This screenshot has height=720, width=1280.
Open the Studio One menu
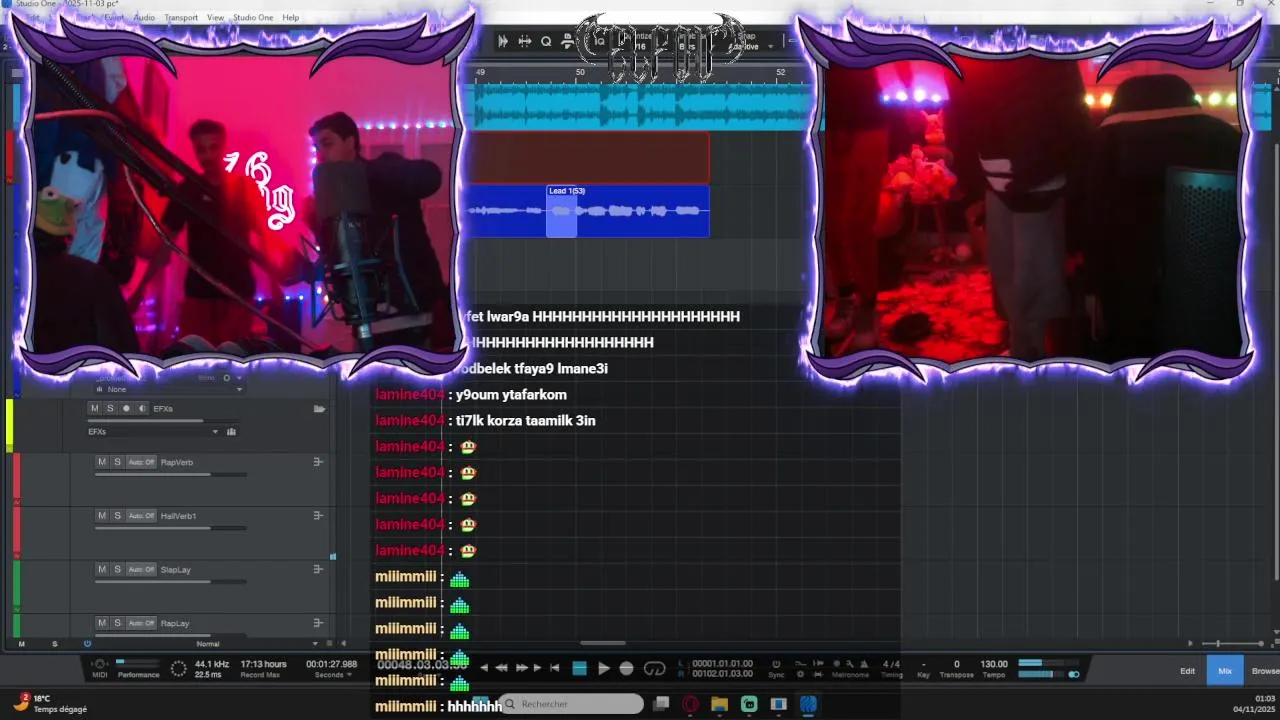(252, 18)
